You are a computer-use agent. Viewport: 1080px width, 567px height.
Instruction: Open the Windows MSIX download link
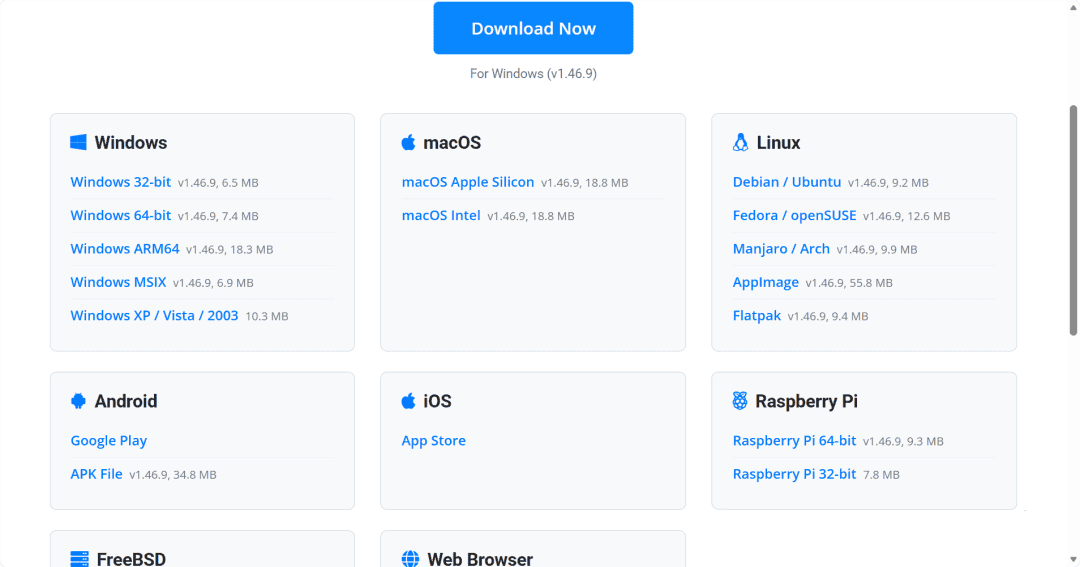118,282
